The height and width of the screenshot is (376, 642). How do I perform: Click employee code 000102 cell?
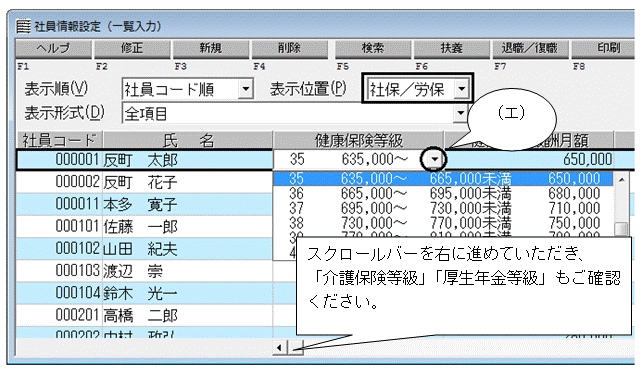click(59, 249)
